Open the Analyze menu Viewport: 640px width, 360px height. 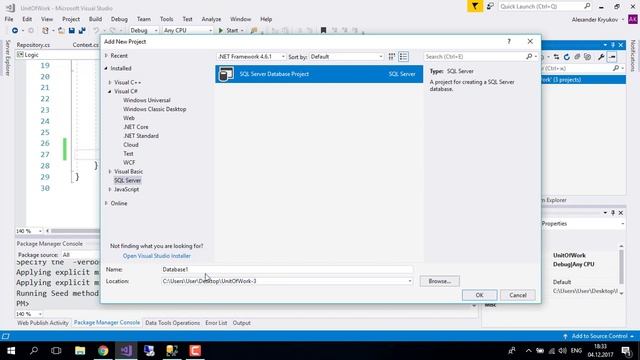click(x=211, y=19)
